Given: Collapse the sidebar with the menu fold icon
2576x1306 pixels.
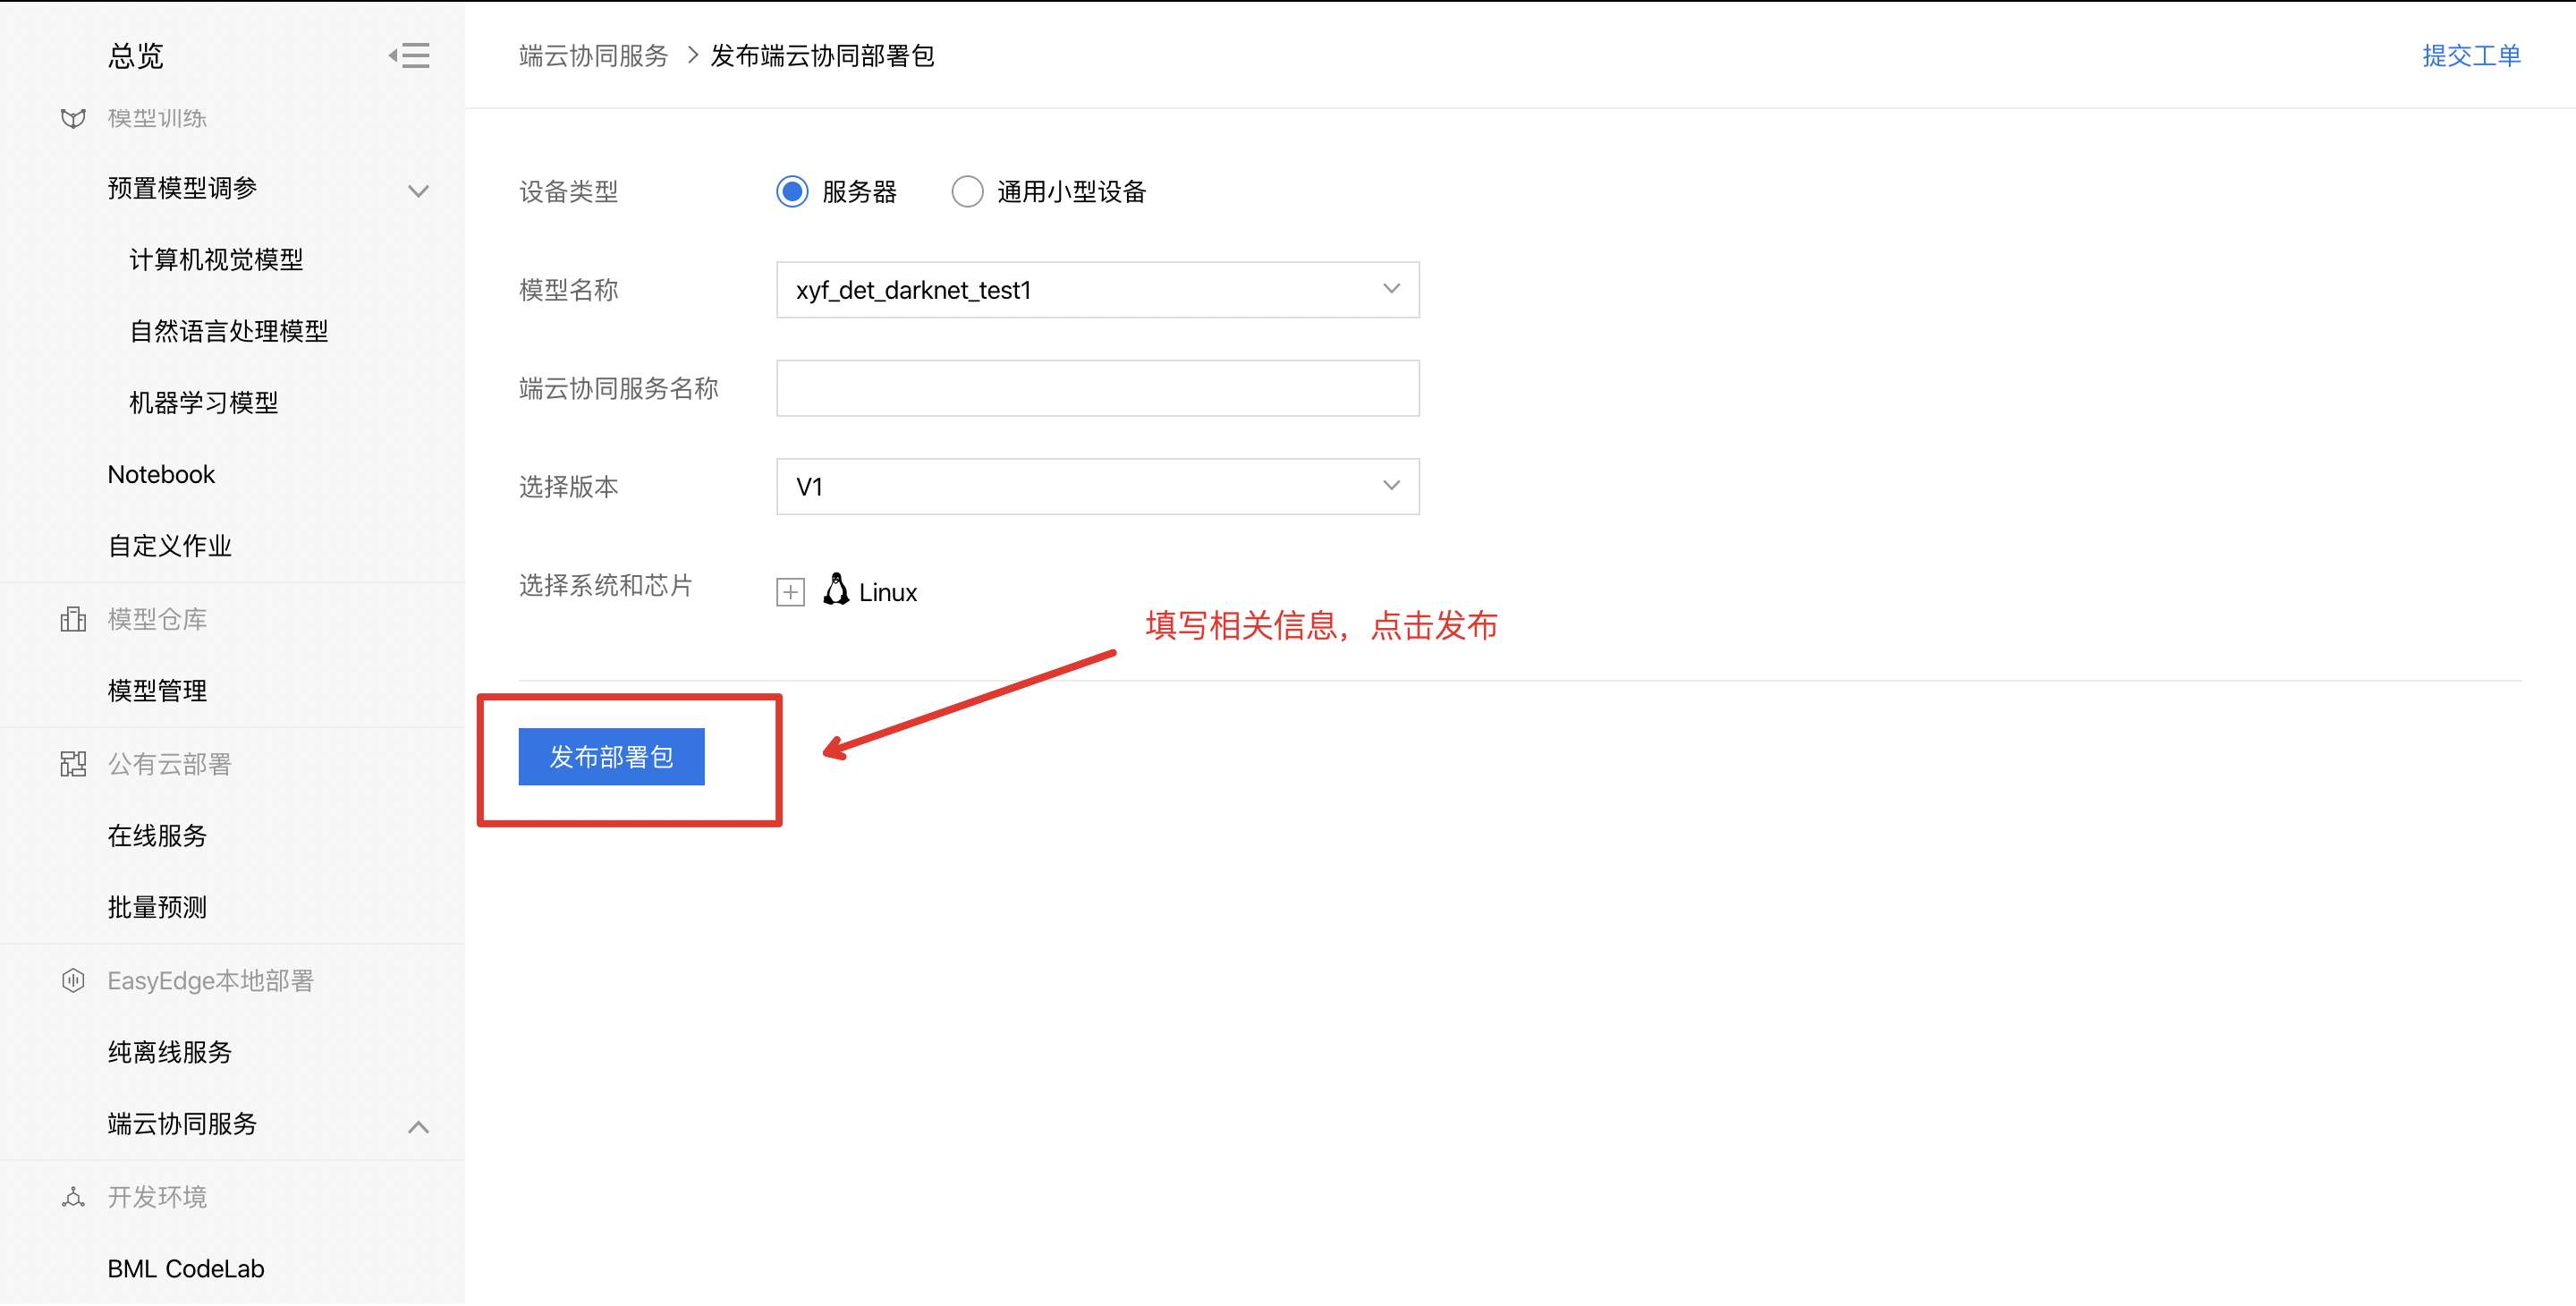Looking at the screenshot, I should click(409, 55).
